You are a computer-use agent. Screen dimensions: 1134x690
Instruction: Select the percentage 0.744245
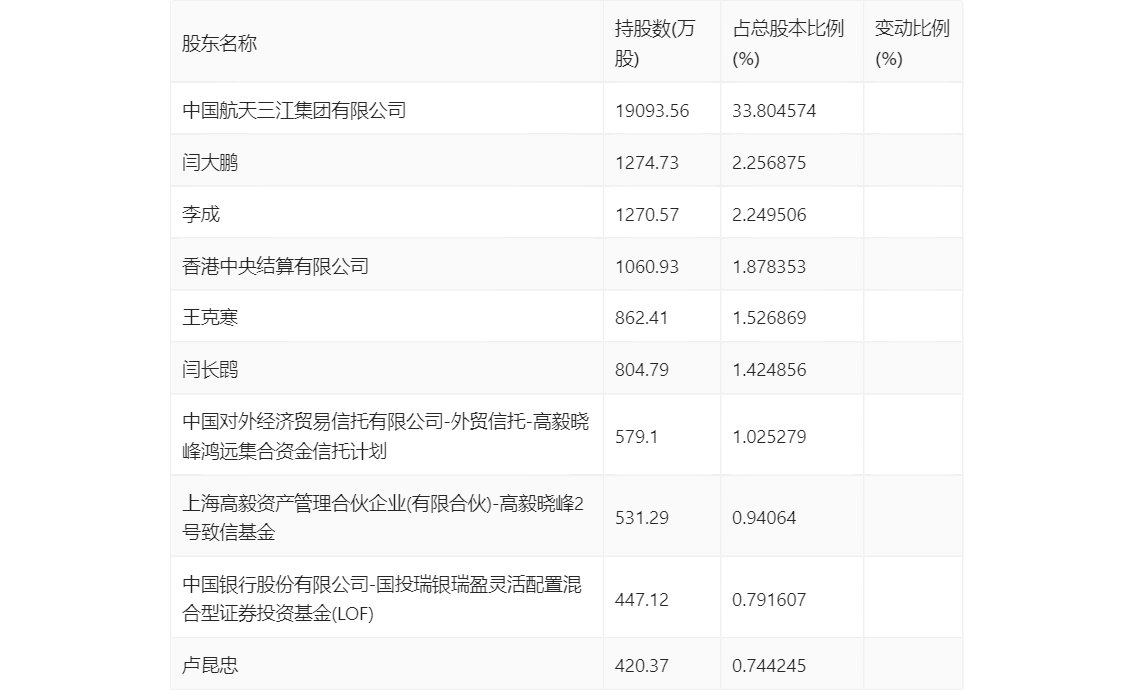[x=769, y=665]
